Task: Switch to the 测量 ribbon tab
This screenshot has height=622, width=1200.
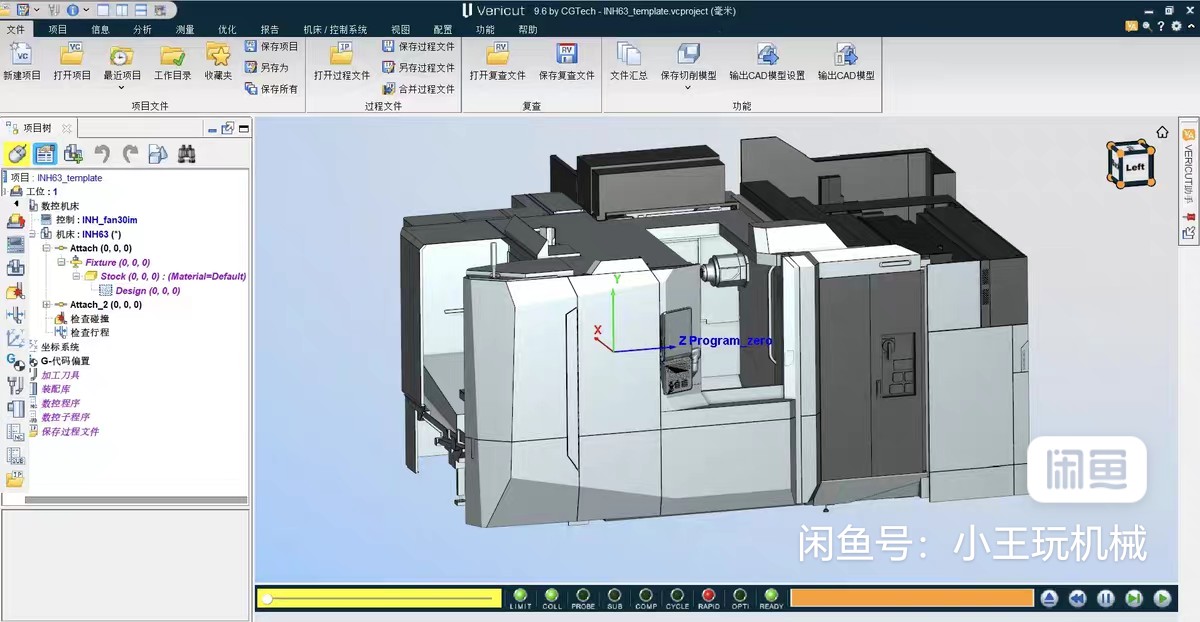Action: (x=185, y=30)
